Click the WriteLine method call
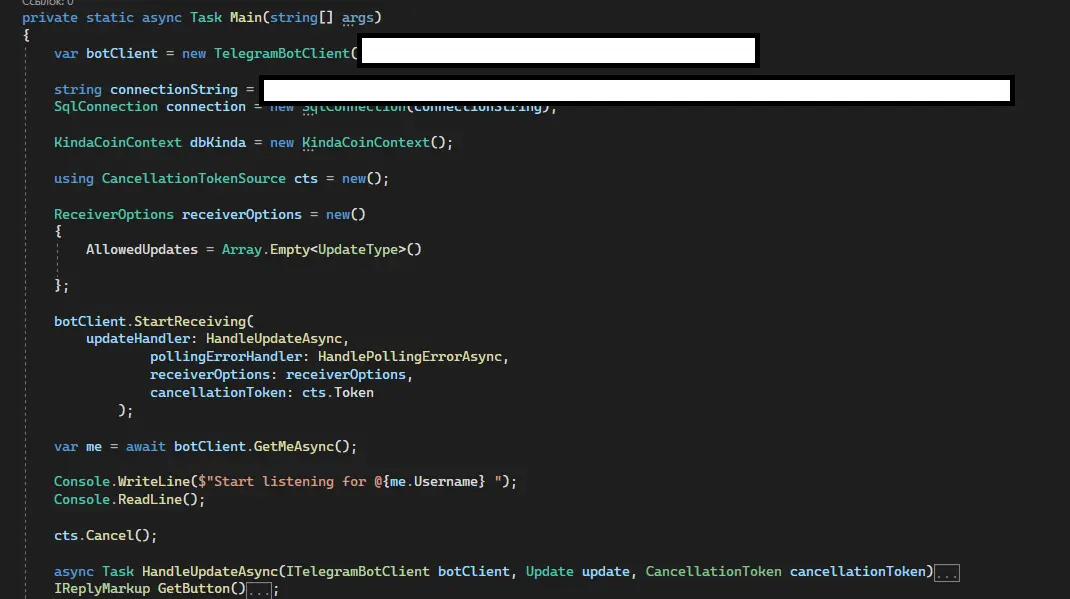1070x599 pixels. click(x=154, y=481)
